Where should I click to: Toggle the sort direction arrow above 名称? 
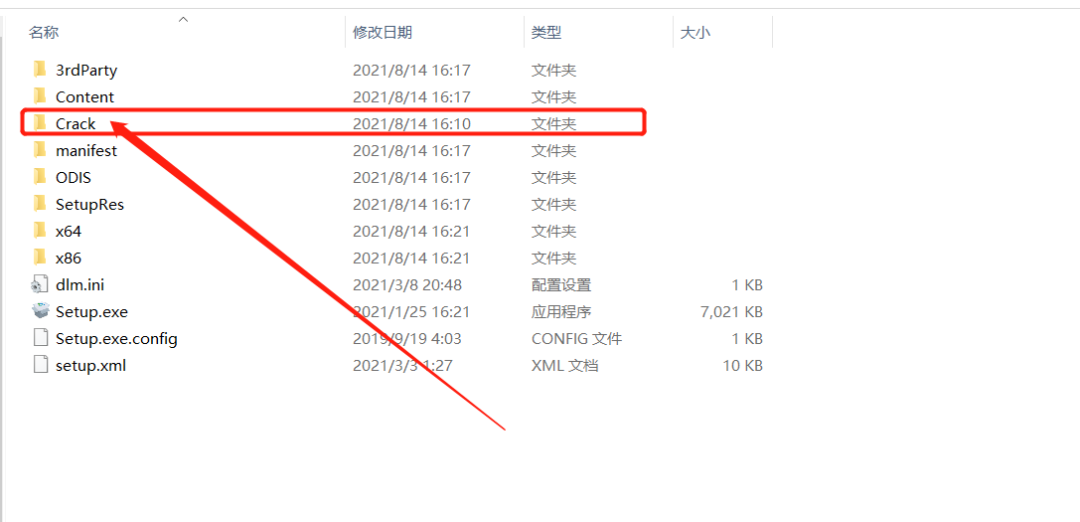tap(183, 19)
